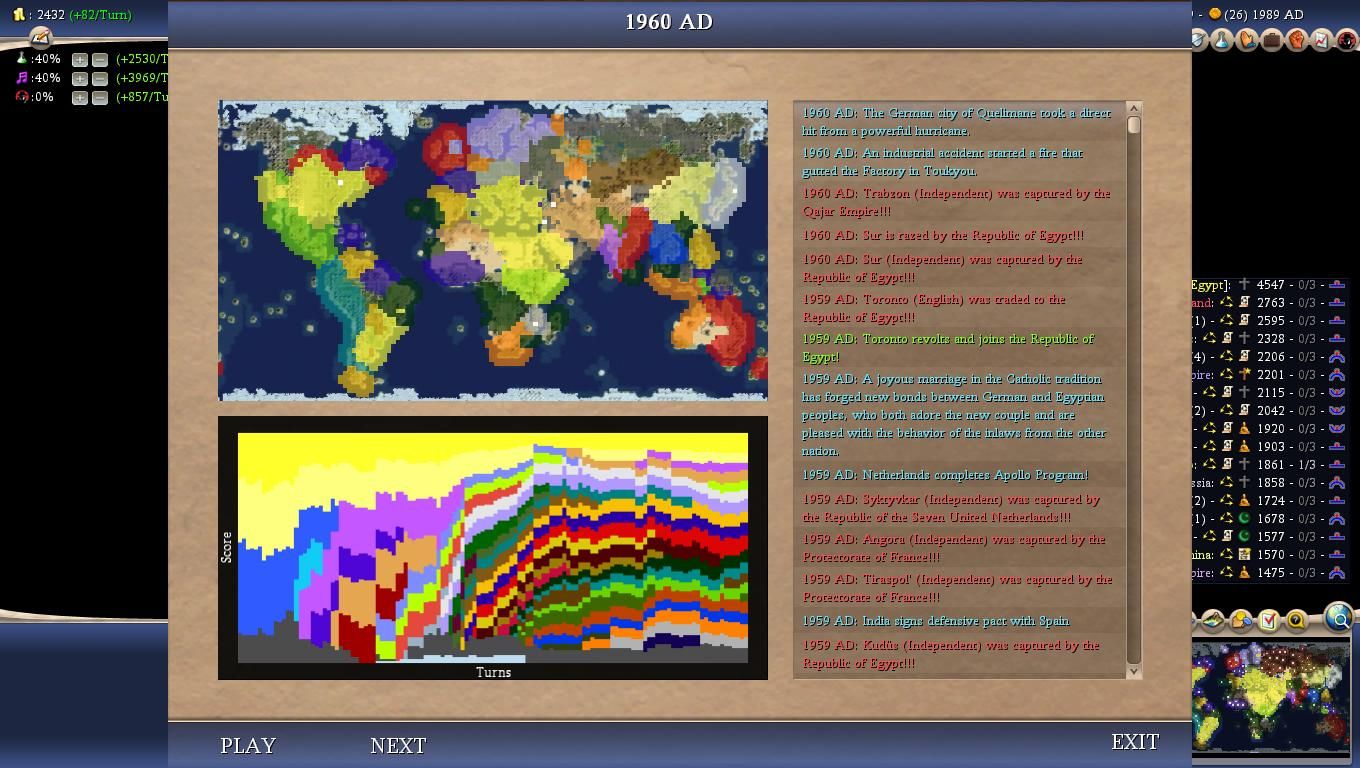Increase the culture rate with the plus button
The image size is (1360, 768).
80,79
